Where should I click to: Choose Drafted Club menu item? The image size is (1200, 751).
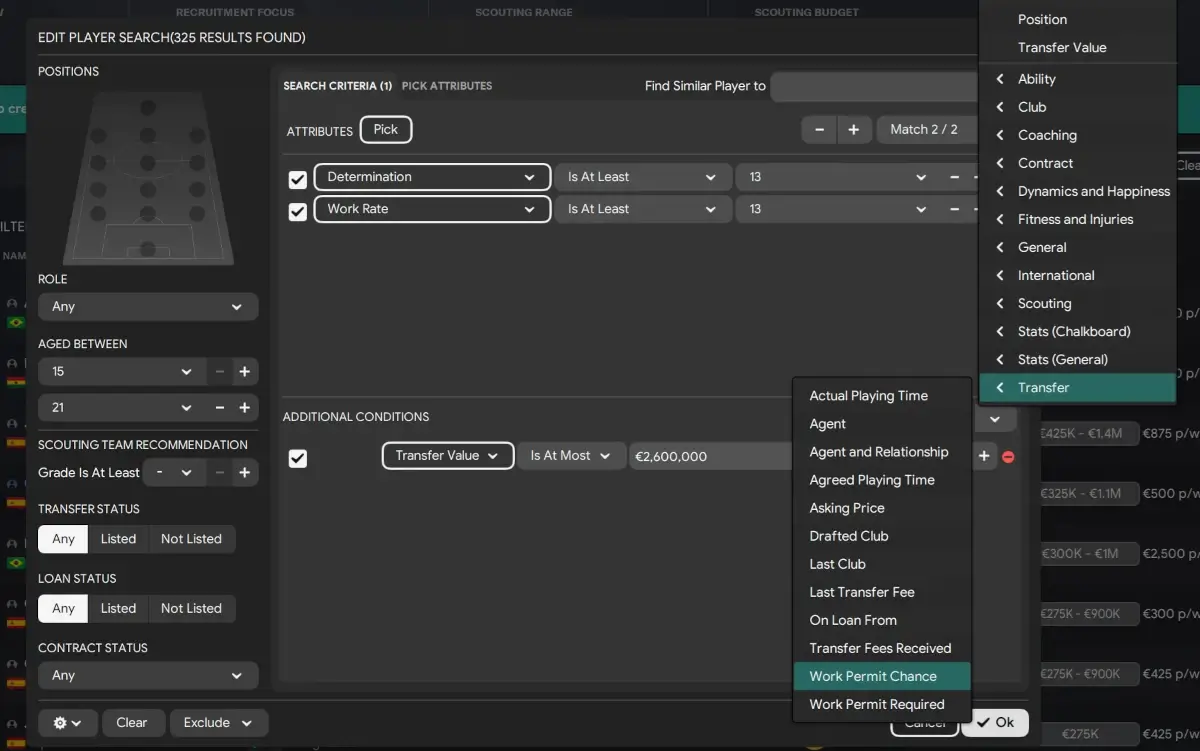coord(882,536)
